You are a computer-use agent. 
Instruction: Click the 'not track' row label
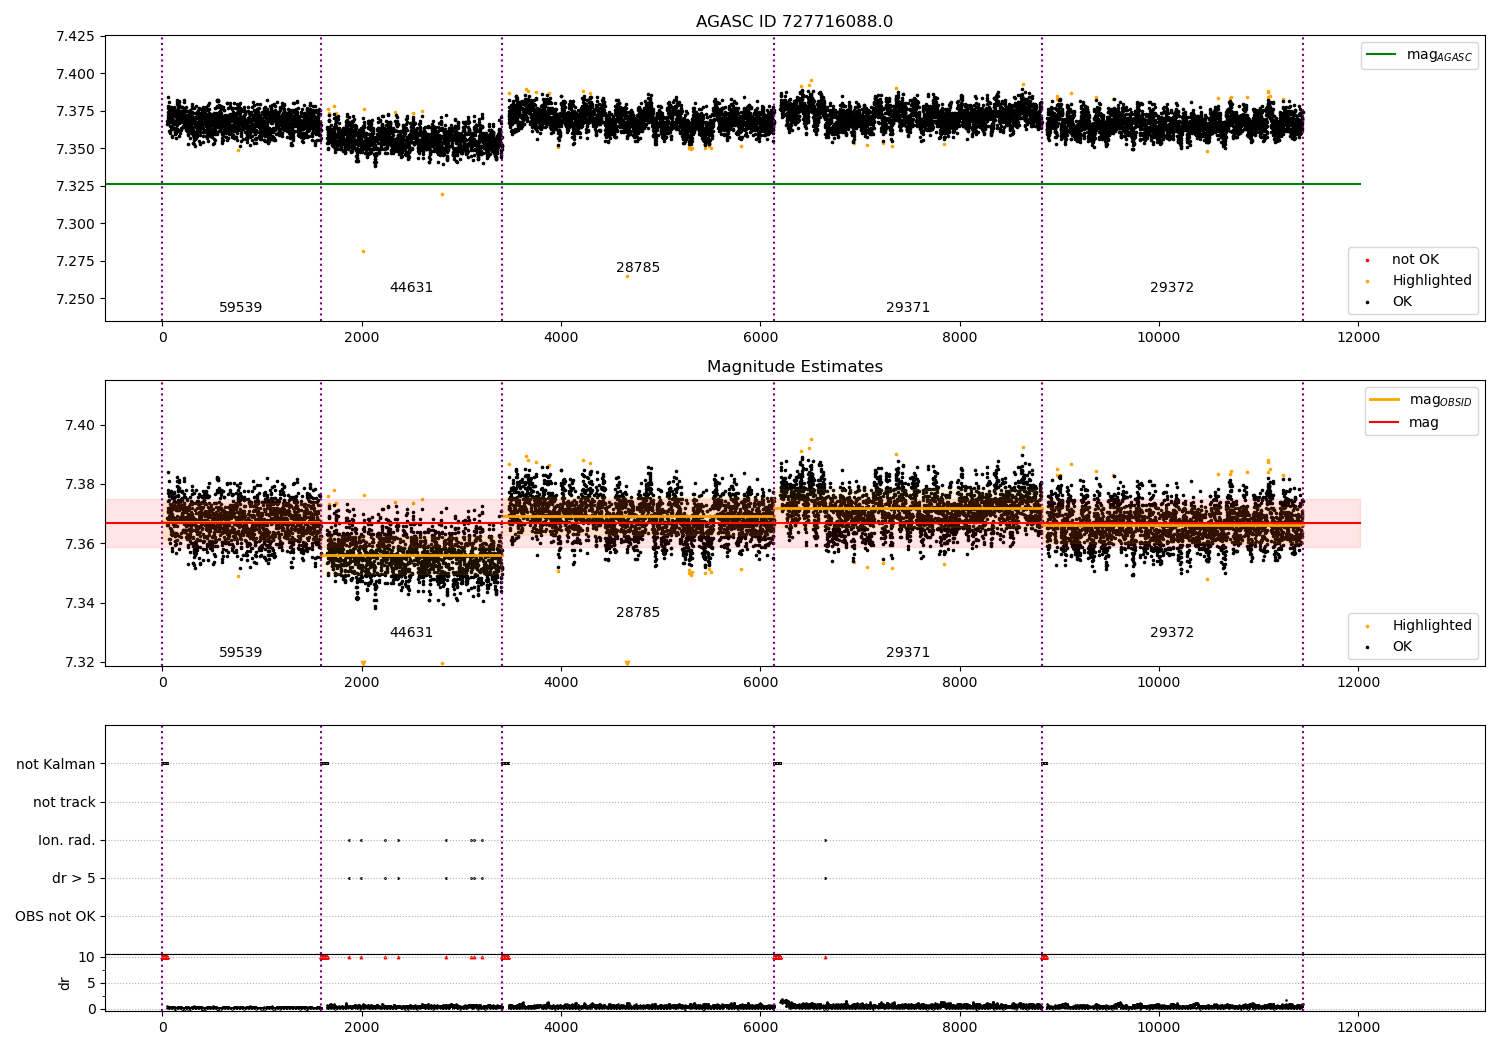click(64, 803)
